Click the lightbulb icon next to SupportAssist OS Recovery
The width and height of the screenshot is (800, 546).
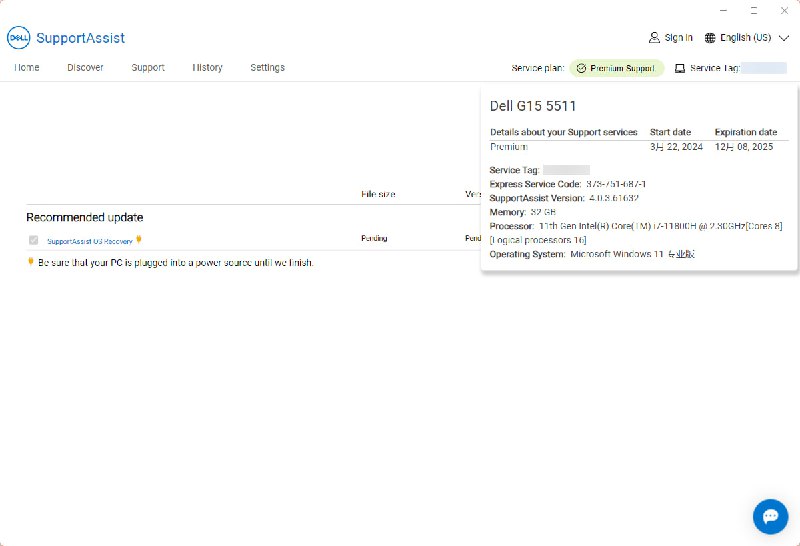pyautogui.click(x=139, y=240)
